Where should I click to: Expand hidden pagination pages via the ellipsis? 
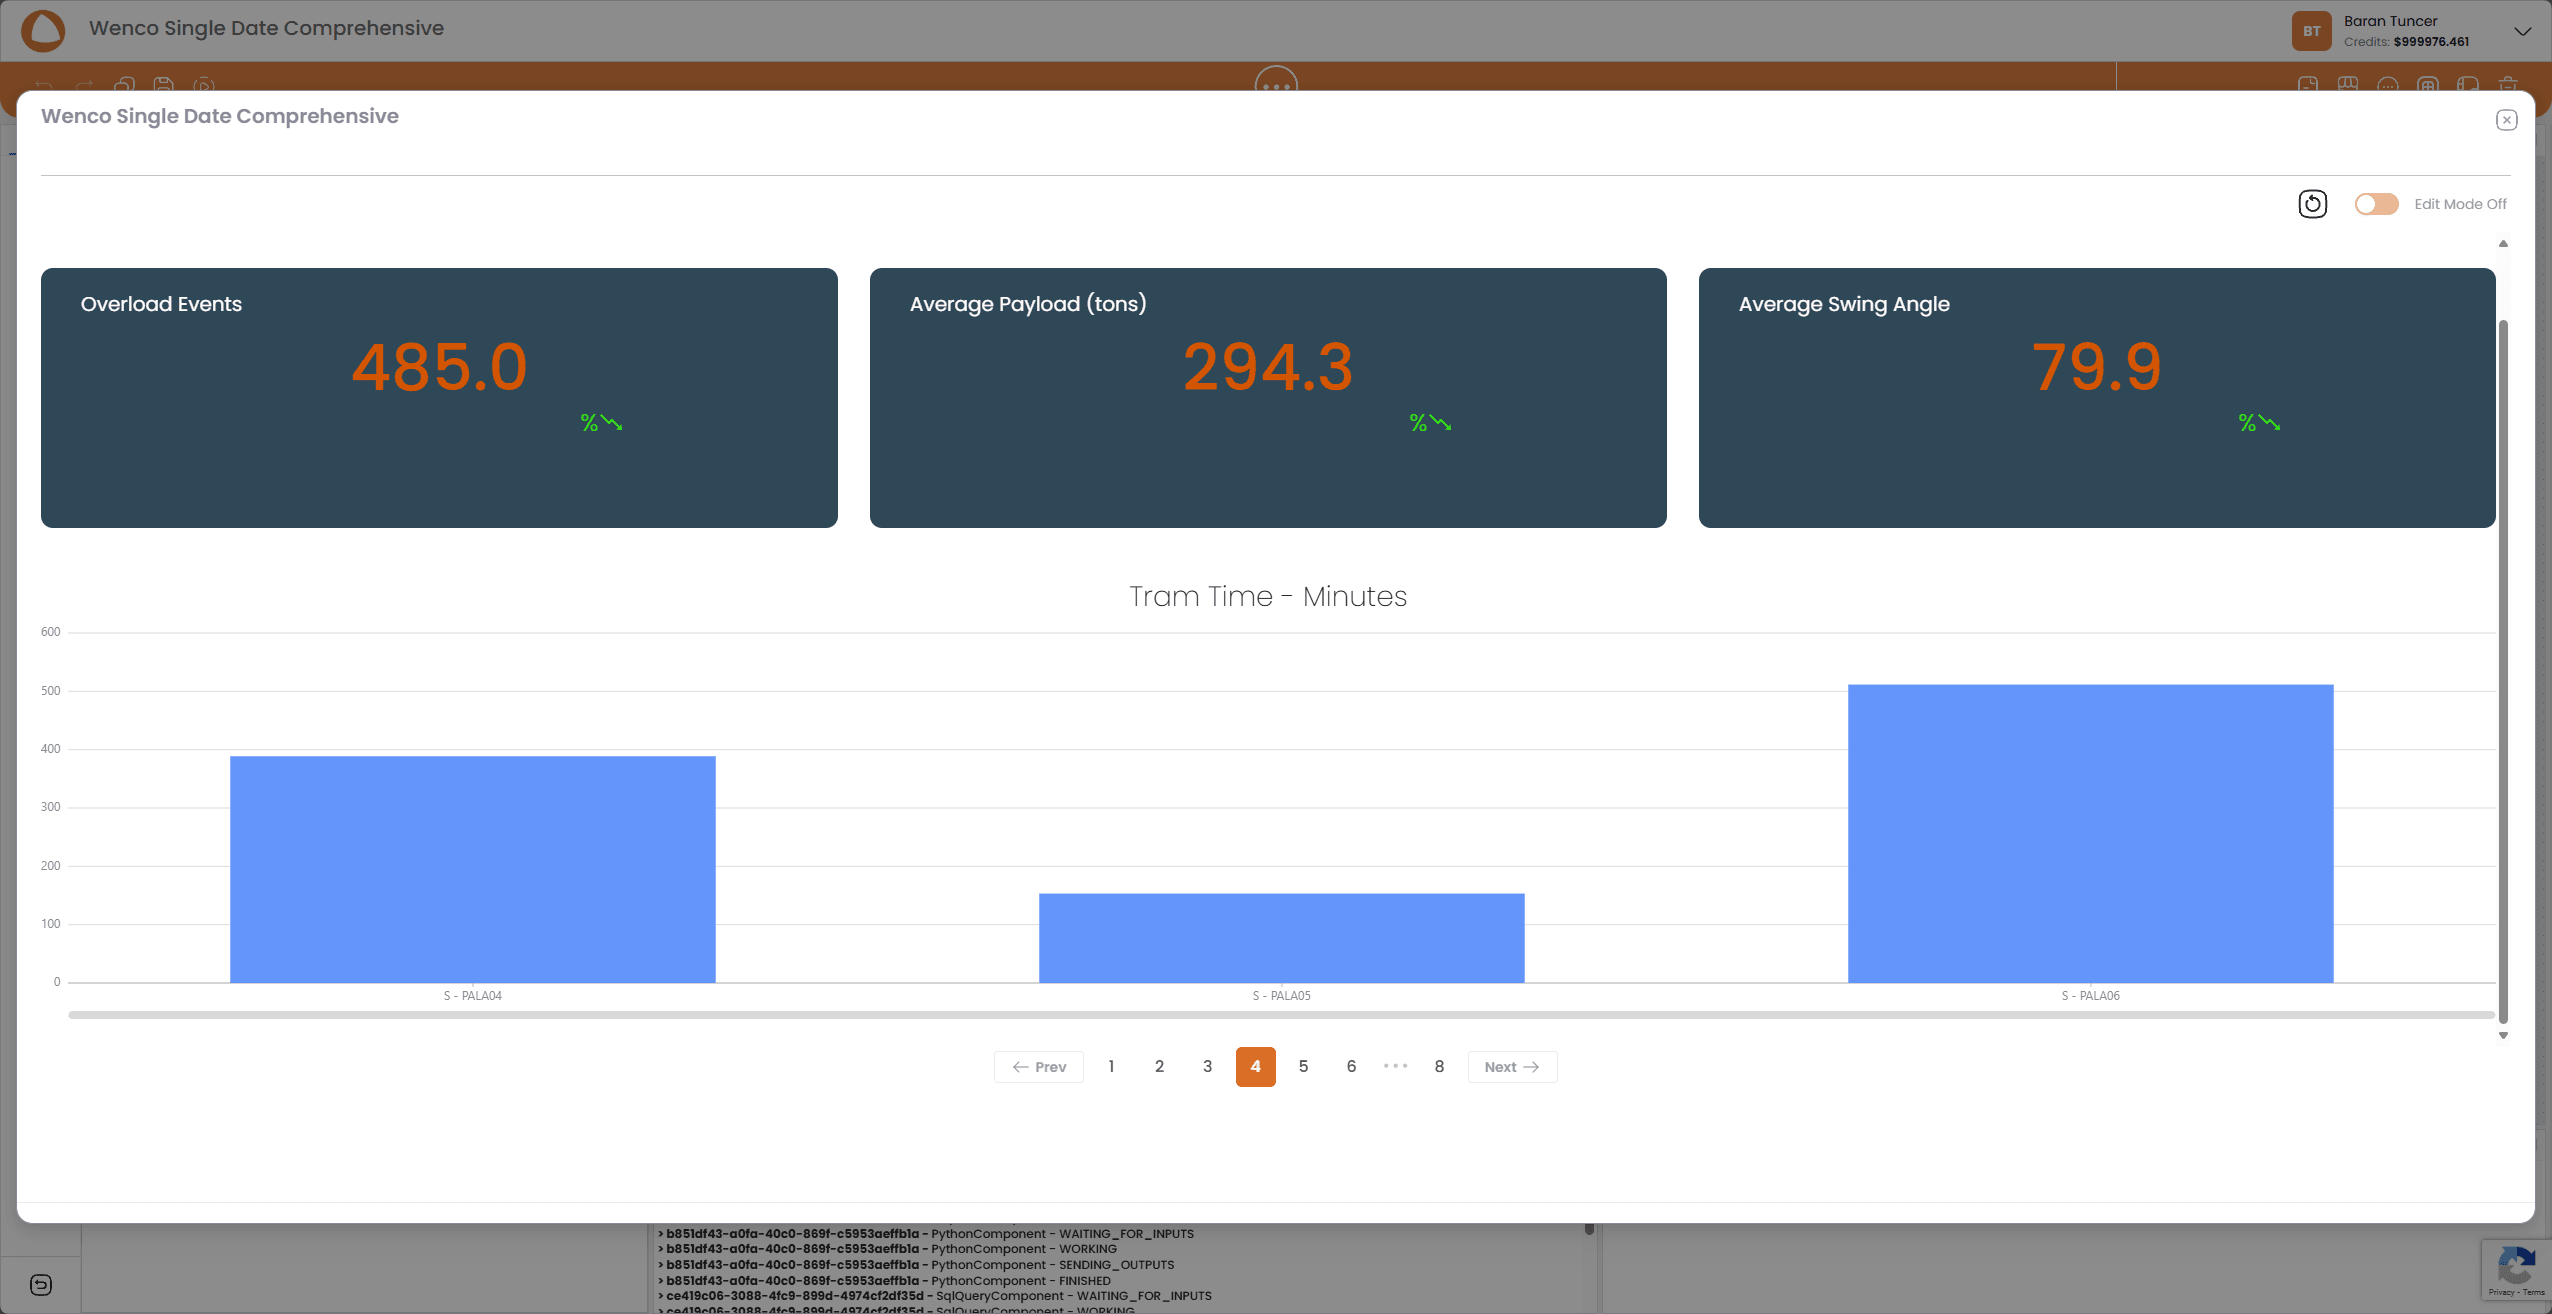click(x=1394, y=1066)
